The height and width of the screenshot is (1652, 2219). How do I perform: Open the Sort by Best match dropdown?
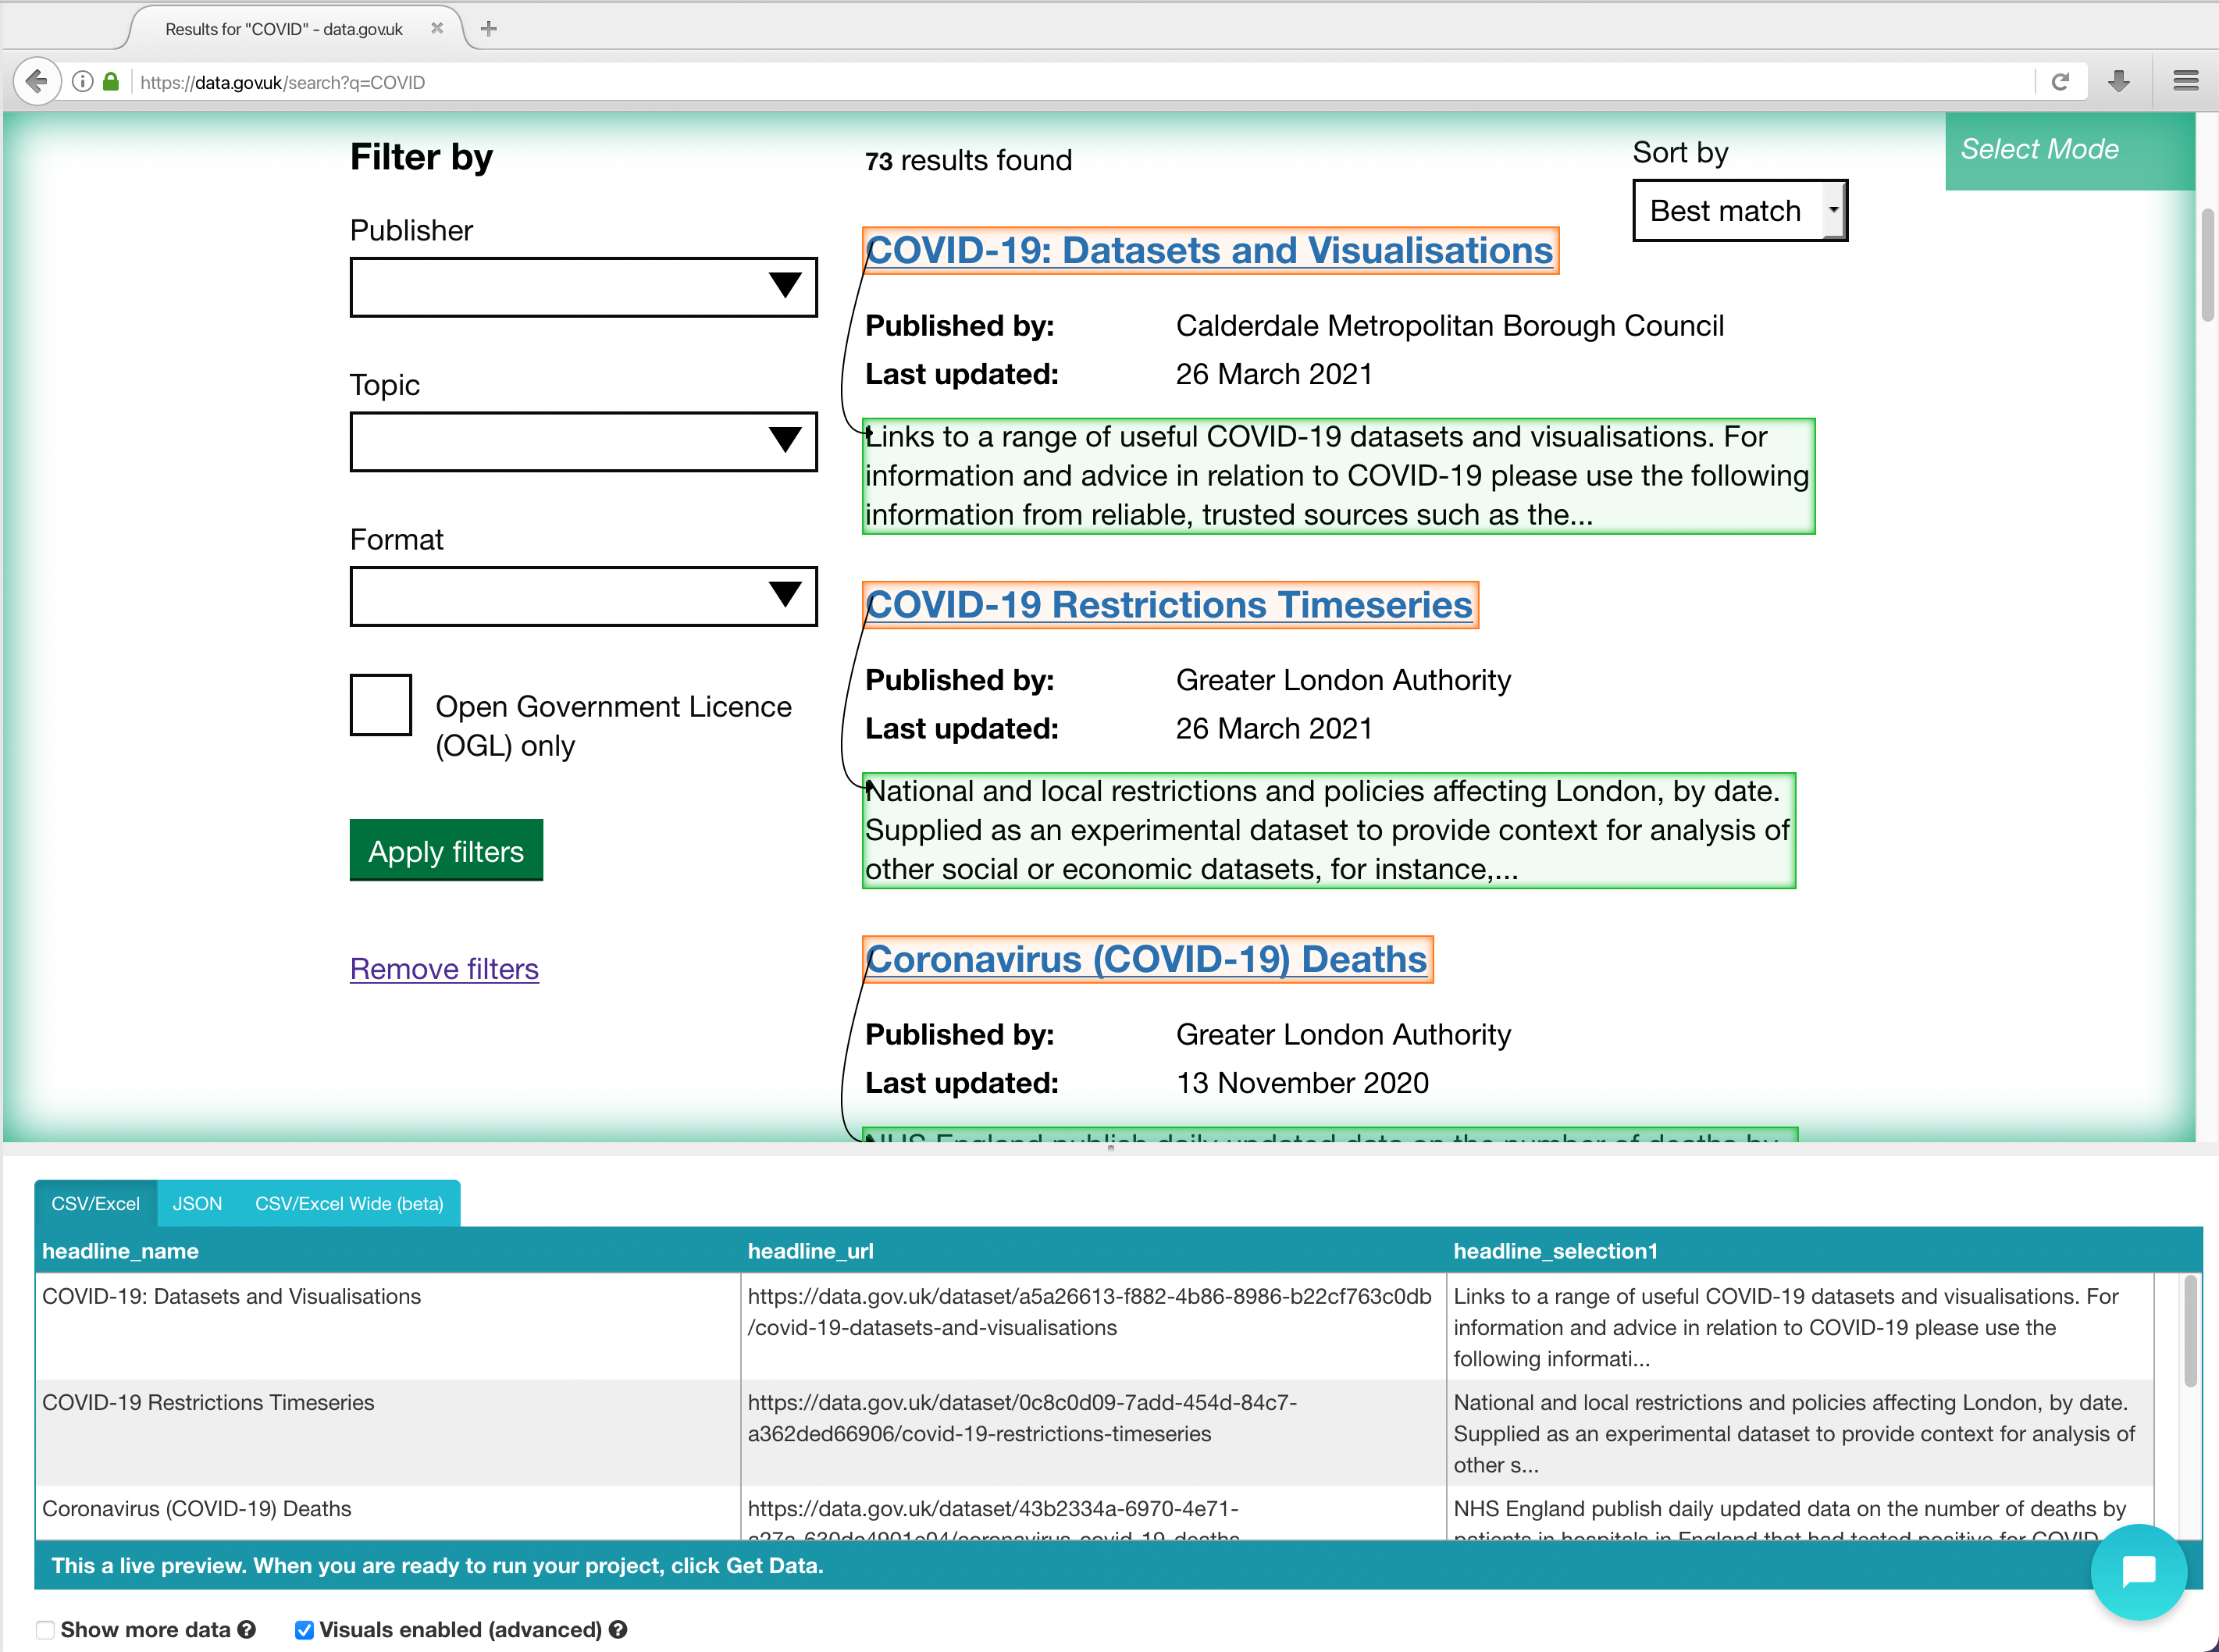(x=1740, y=211)
